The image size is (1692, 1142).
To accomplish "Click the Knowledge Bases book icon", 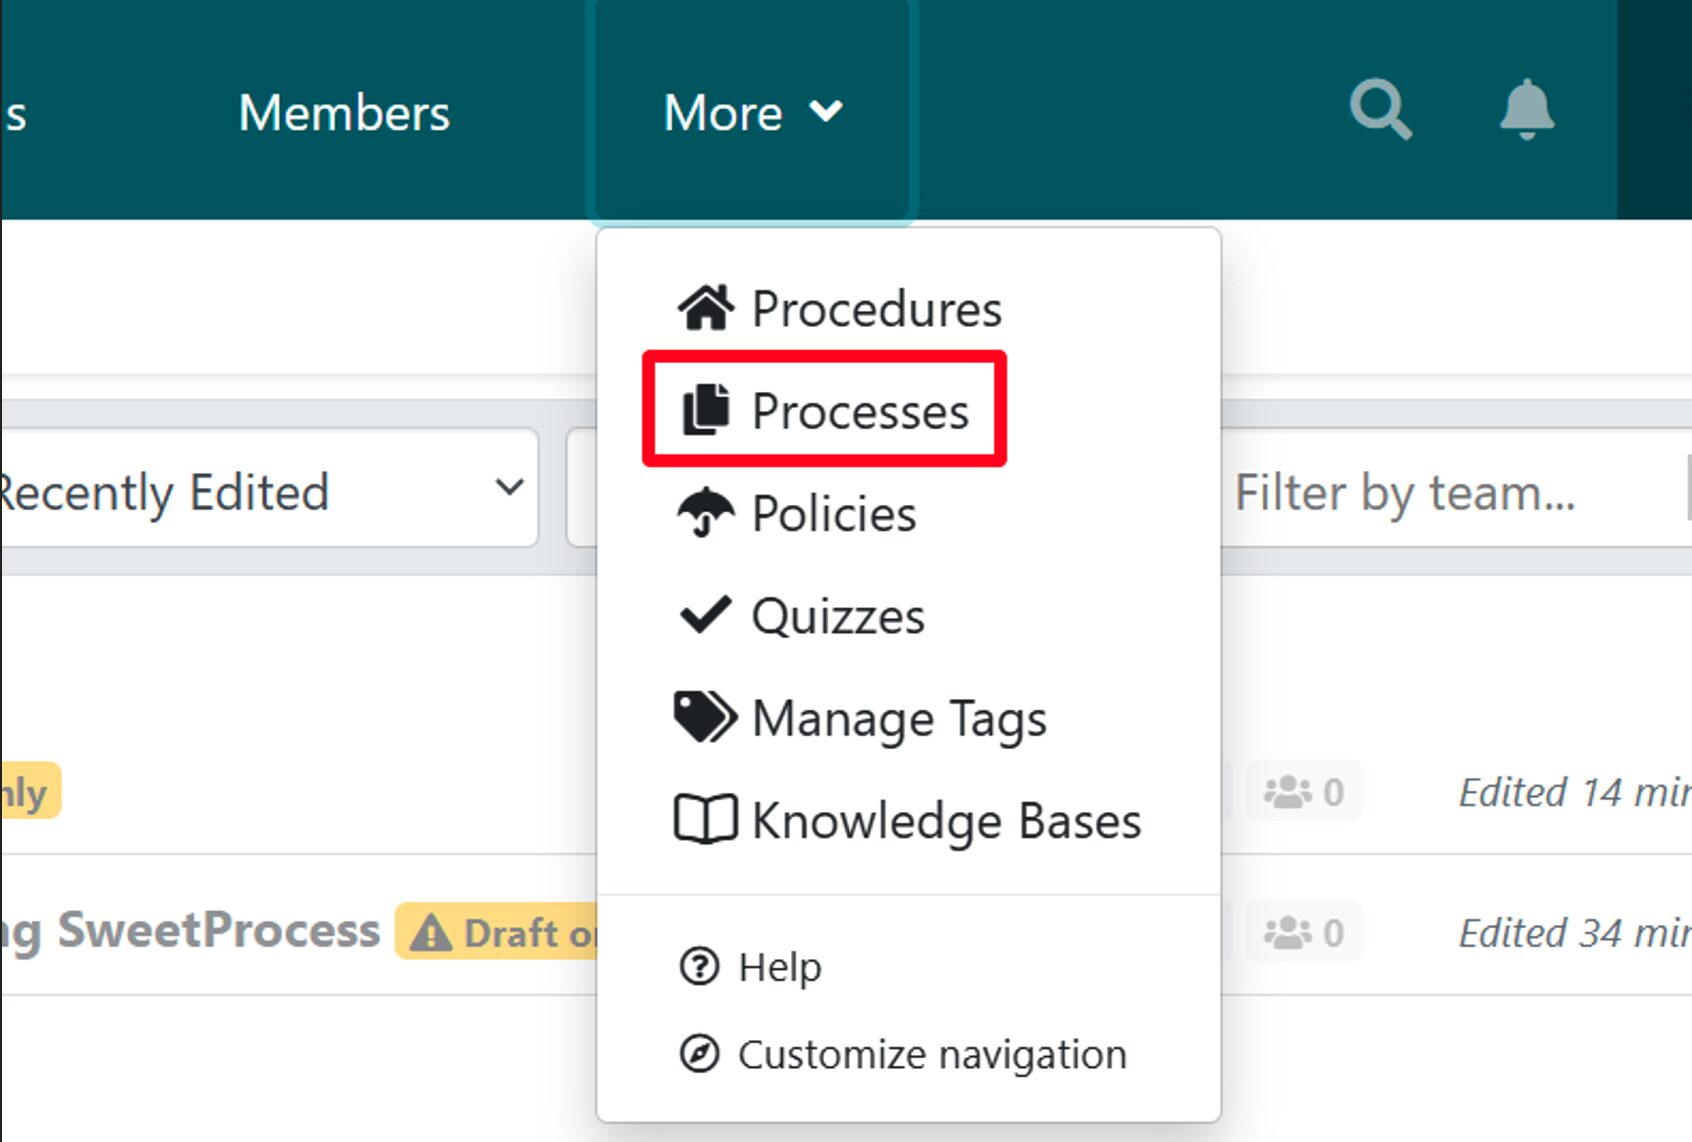I will [706, 820].
